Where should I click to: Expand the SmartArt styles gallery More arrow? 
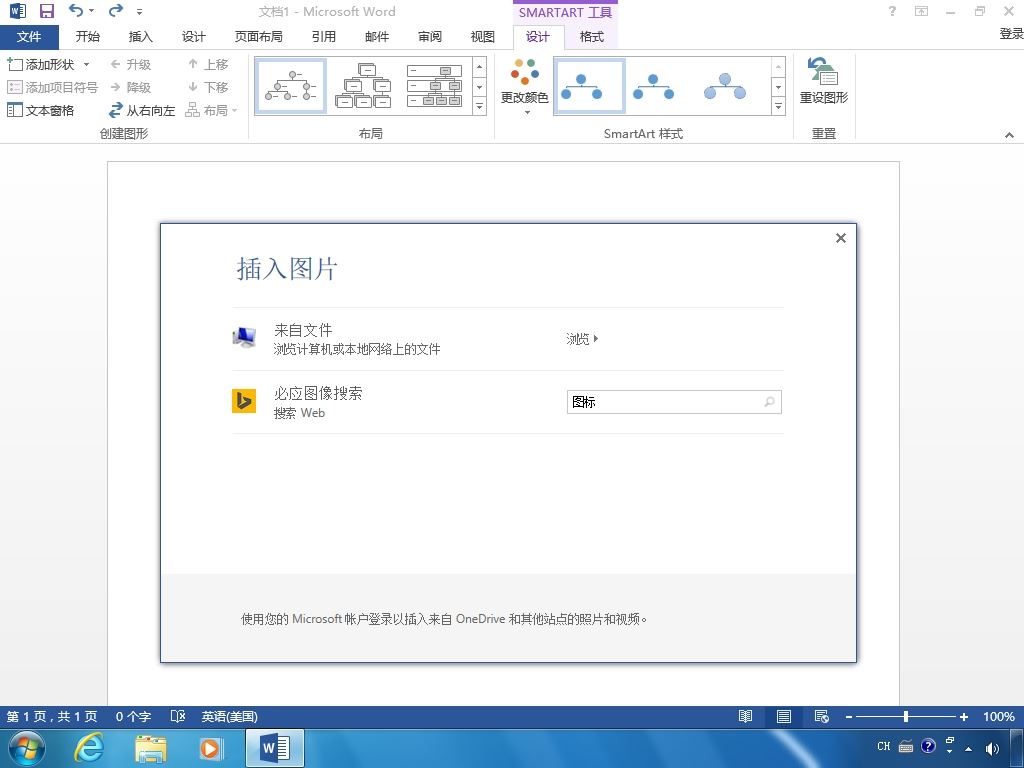[x=778, y=106]
